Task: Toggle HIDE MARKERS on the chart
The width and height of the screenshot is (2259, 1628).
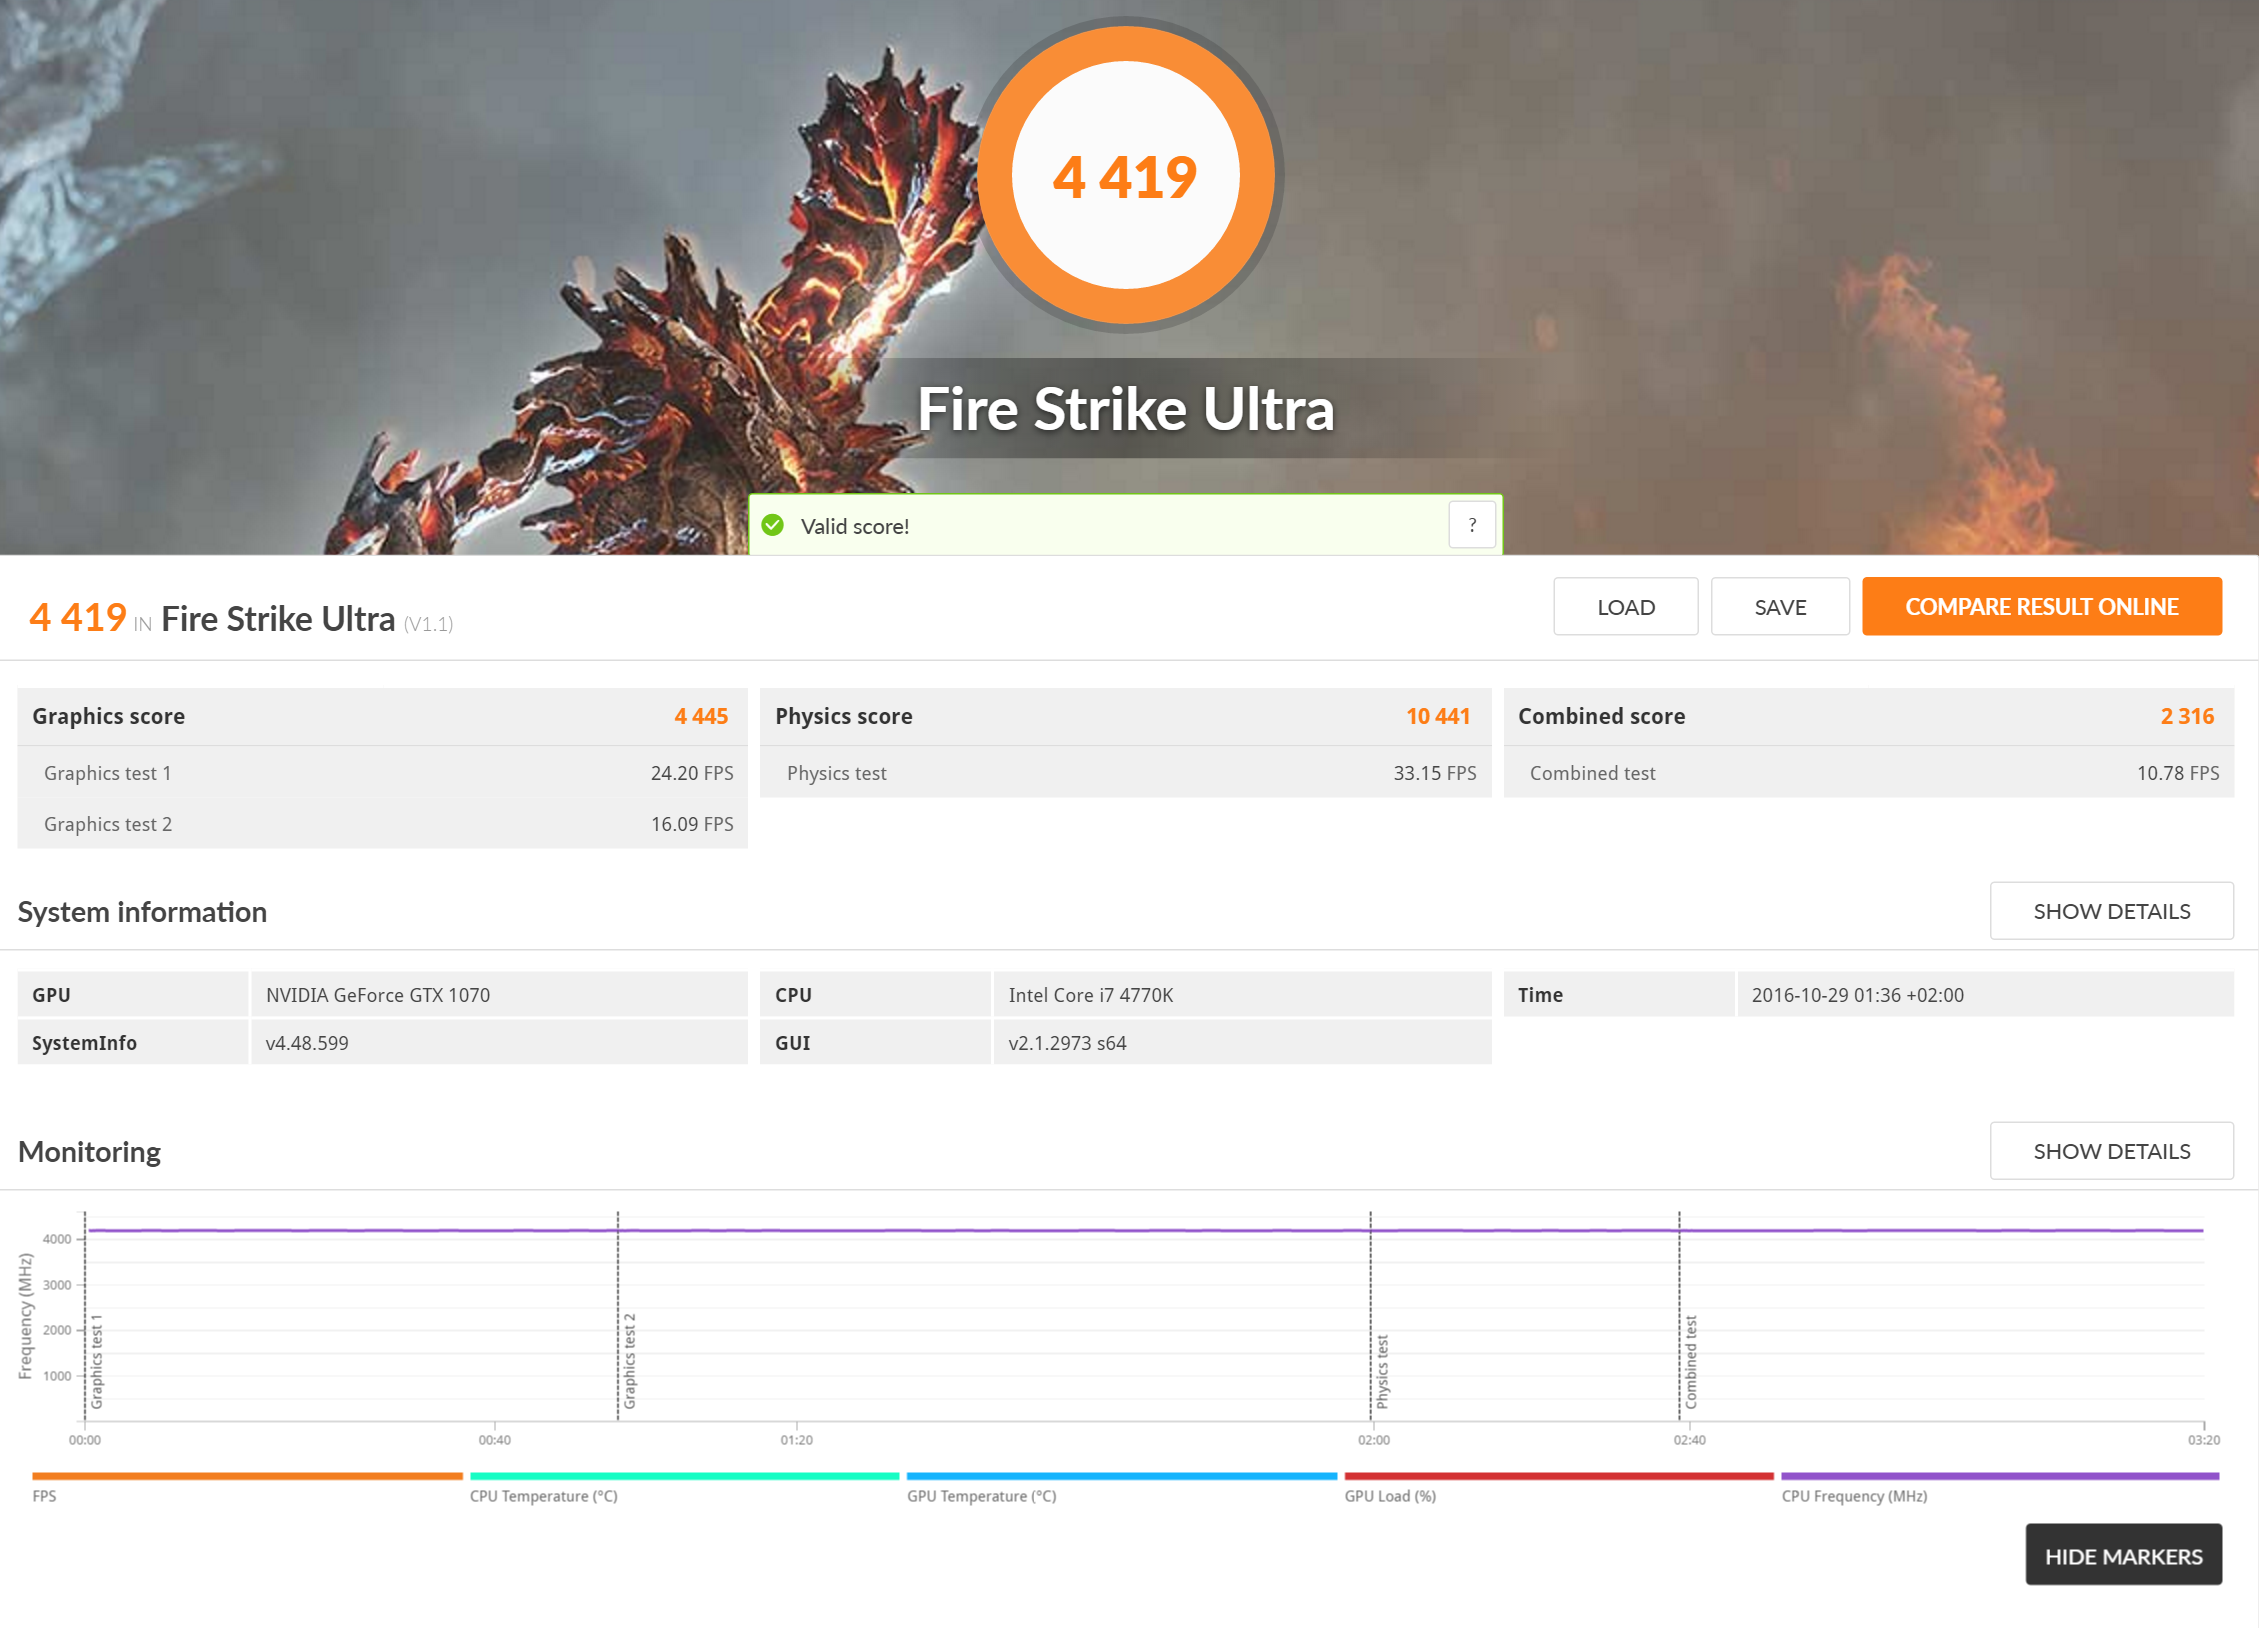Action: [2122, 1556]
